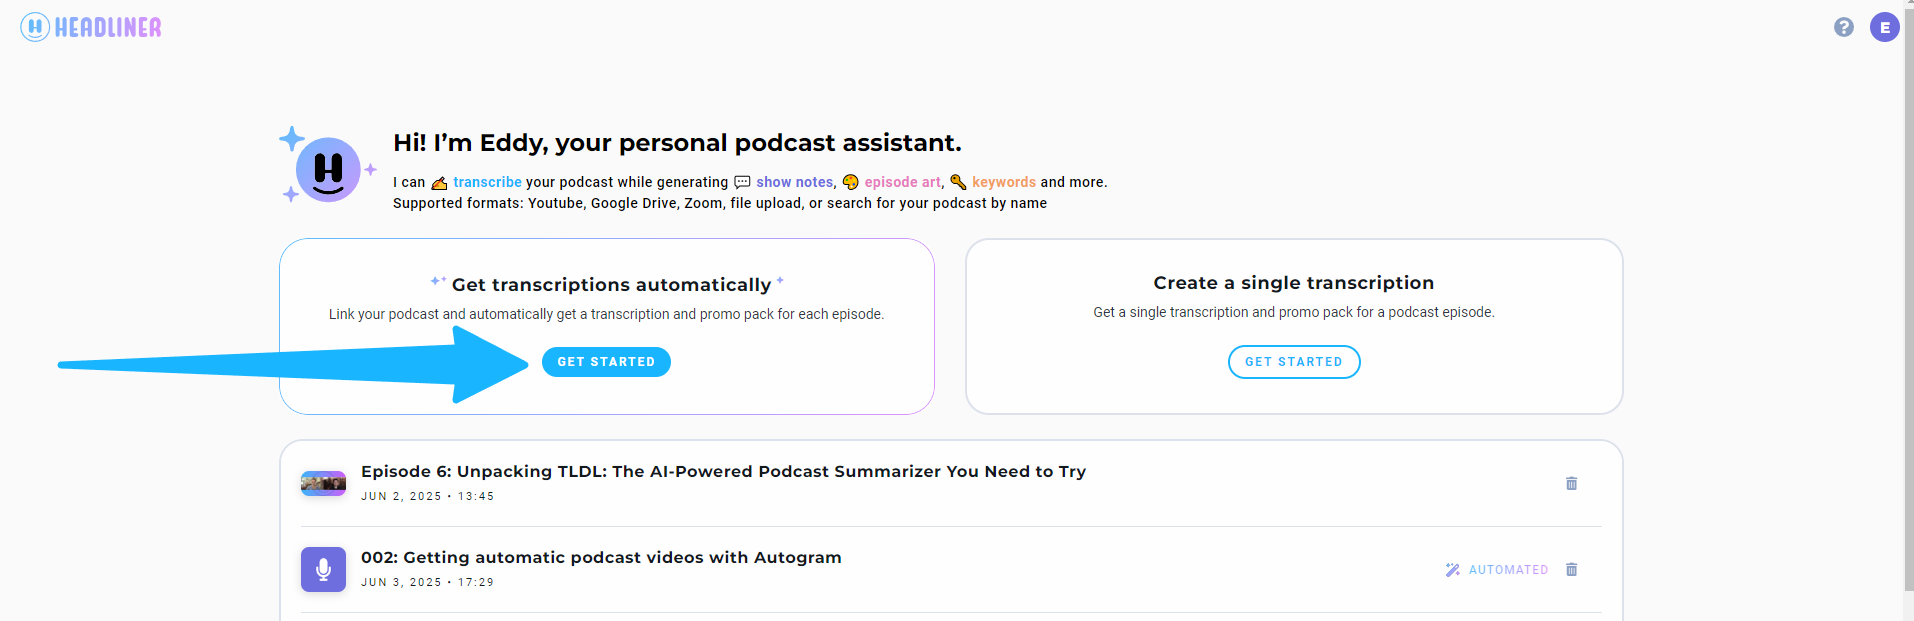
Task: Open Episode 6: Unpacking TLDL entry
Action: point(723,471)
